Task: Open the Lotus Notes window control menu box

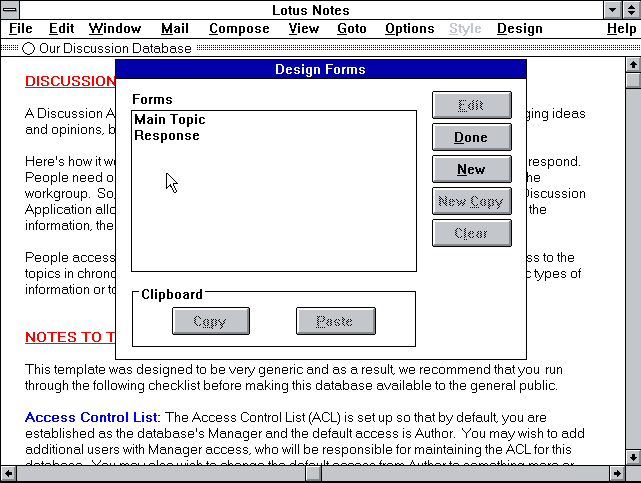Action: [10, 10]
